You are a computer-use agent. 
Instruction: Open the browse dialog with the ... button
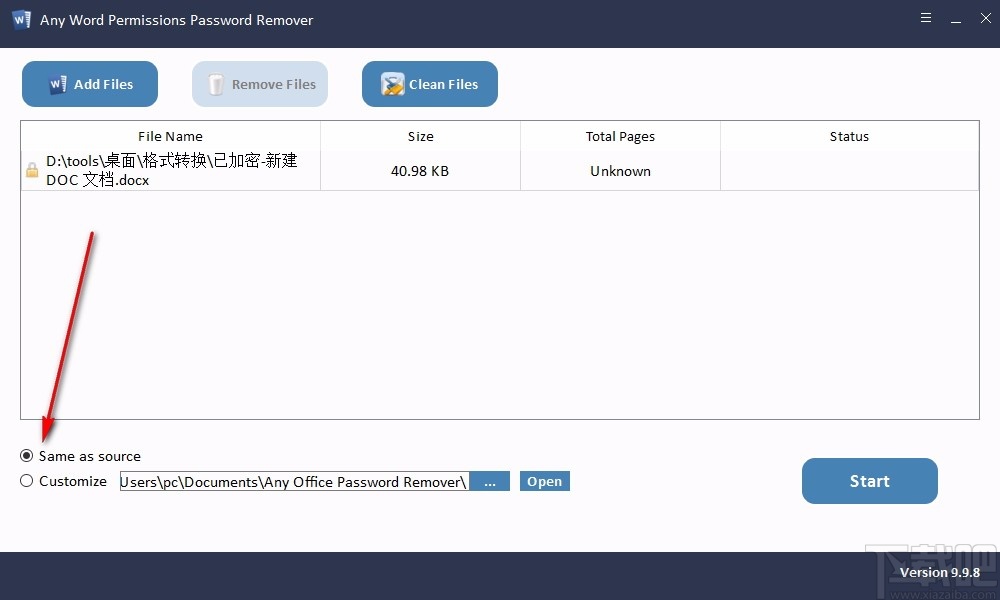click(490, 481)
